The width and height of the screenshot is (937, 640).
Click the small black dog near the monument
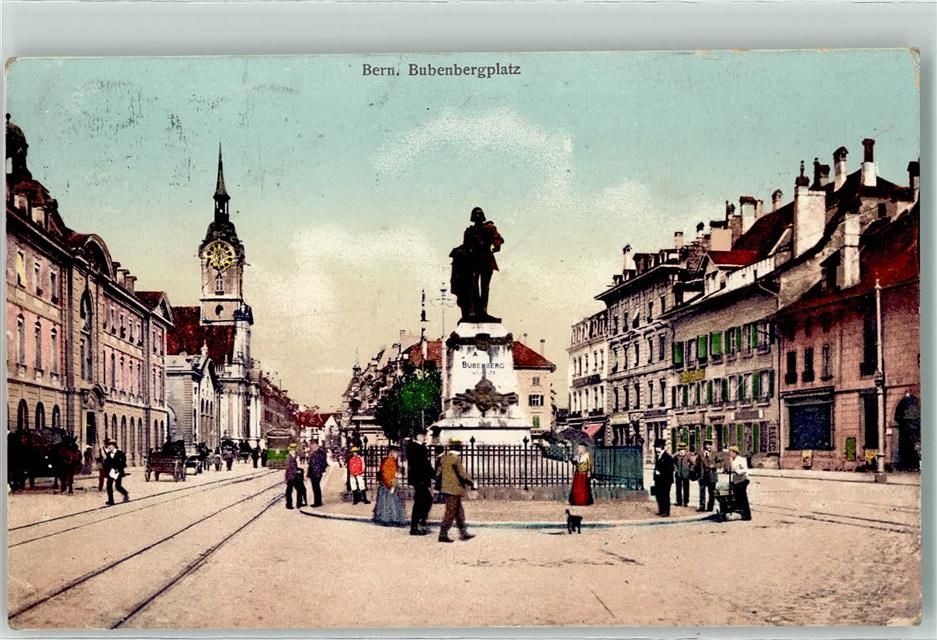click(574, 522)
